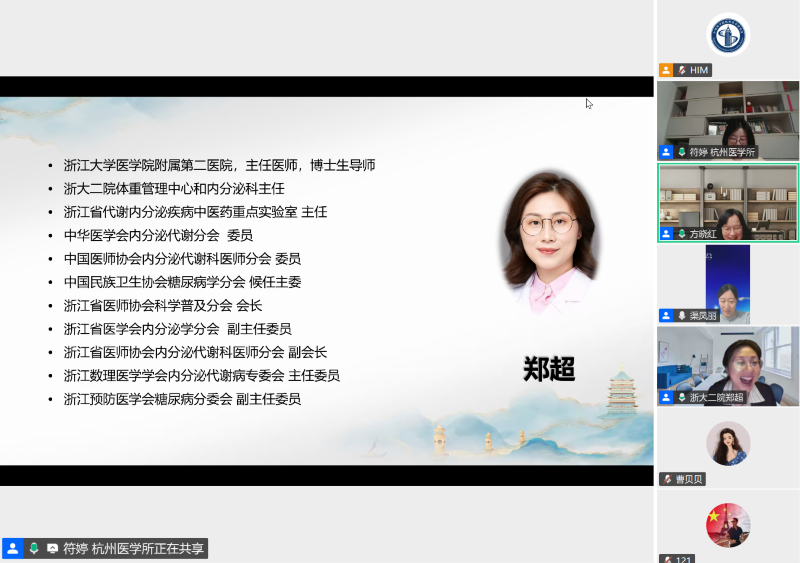Click HIM's circular logo avatar

coord(728,35)
